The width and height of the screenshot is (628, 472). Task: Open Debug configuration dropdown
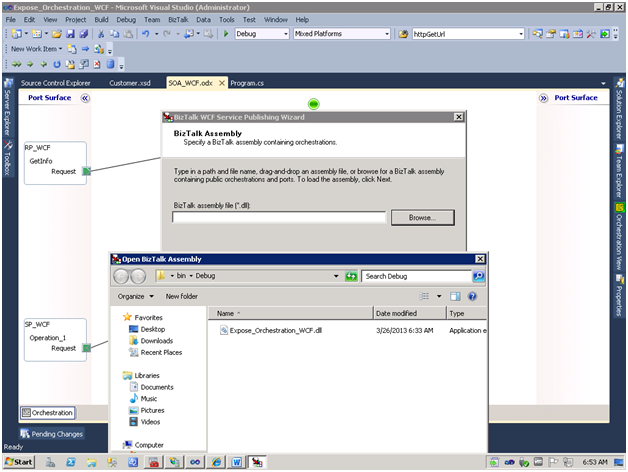[286, 34]
